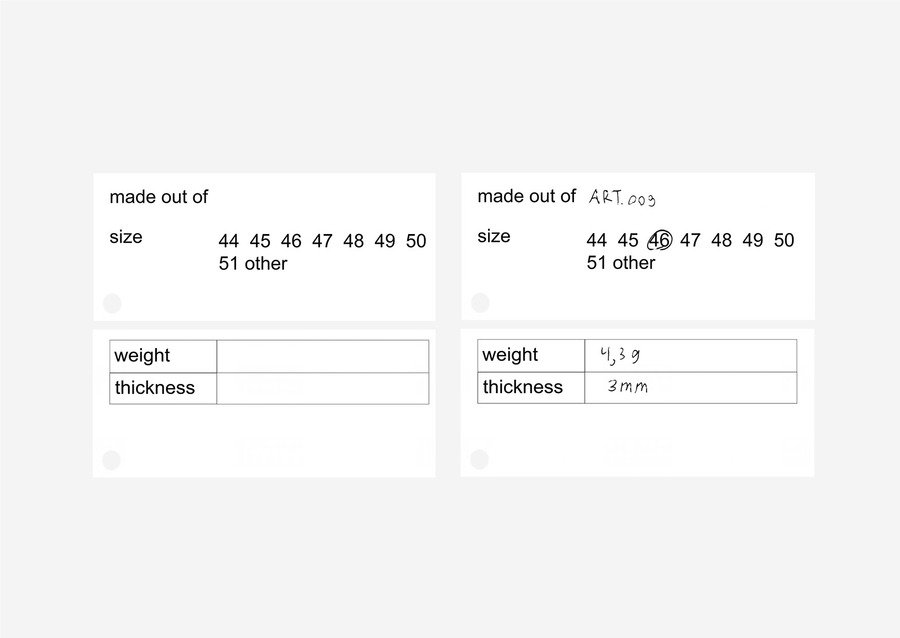The image size is (900, 638).
Task: Select size 44 on the blank left card
Action: click(x=229, y=241)
